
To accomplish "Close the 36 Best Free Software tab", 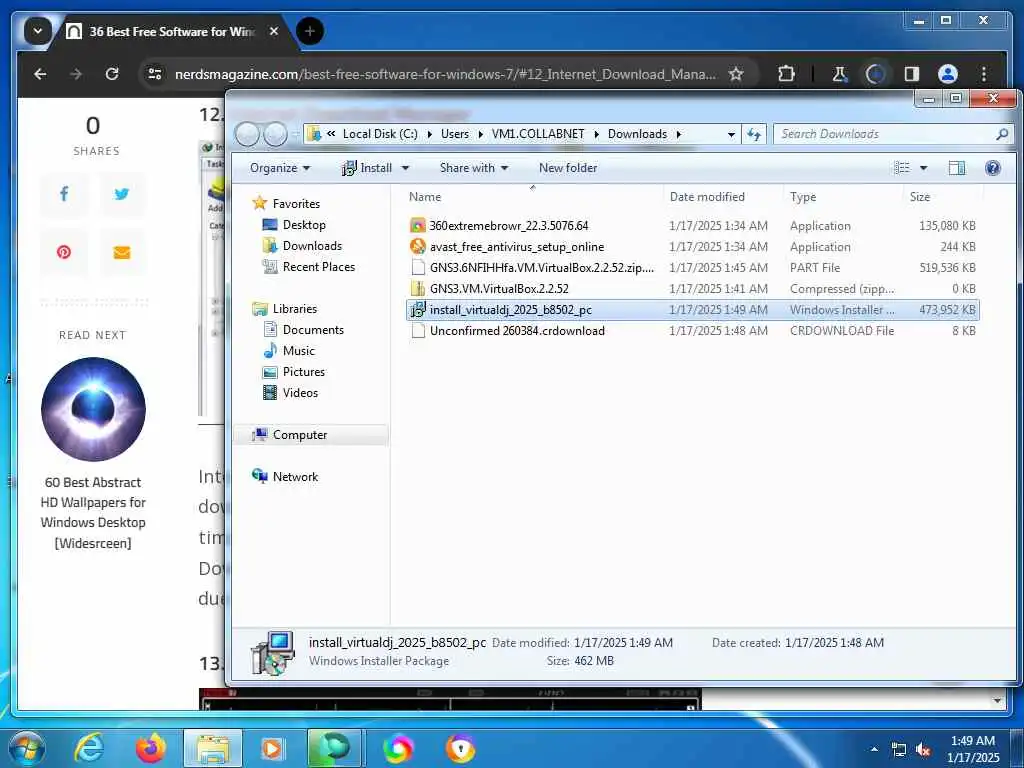I will pyautogui.click(x=274, y=31).
